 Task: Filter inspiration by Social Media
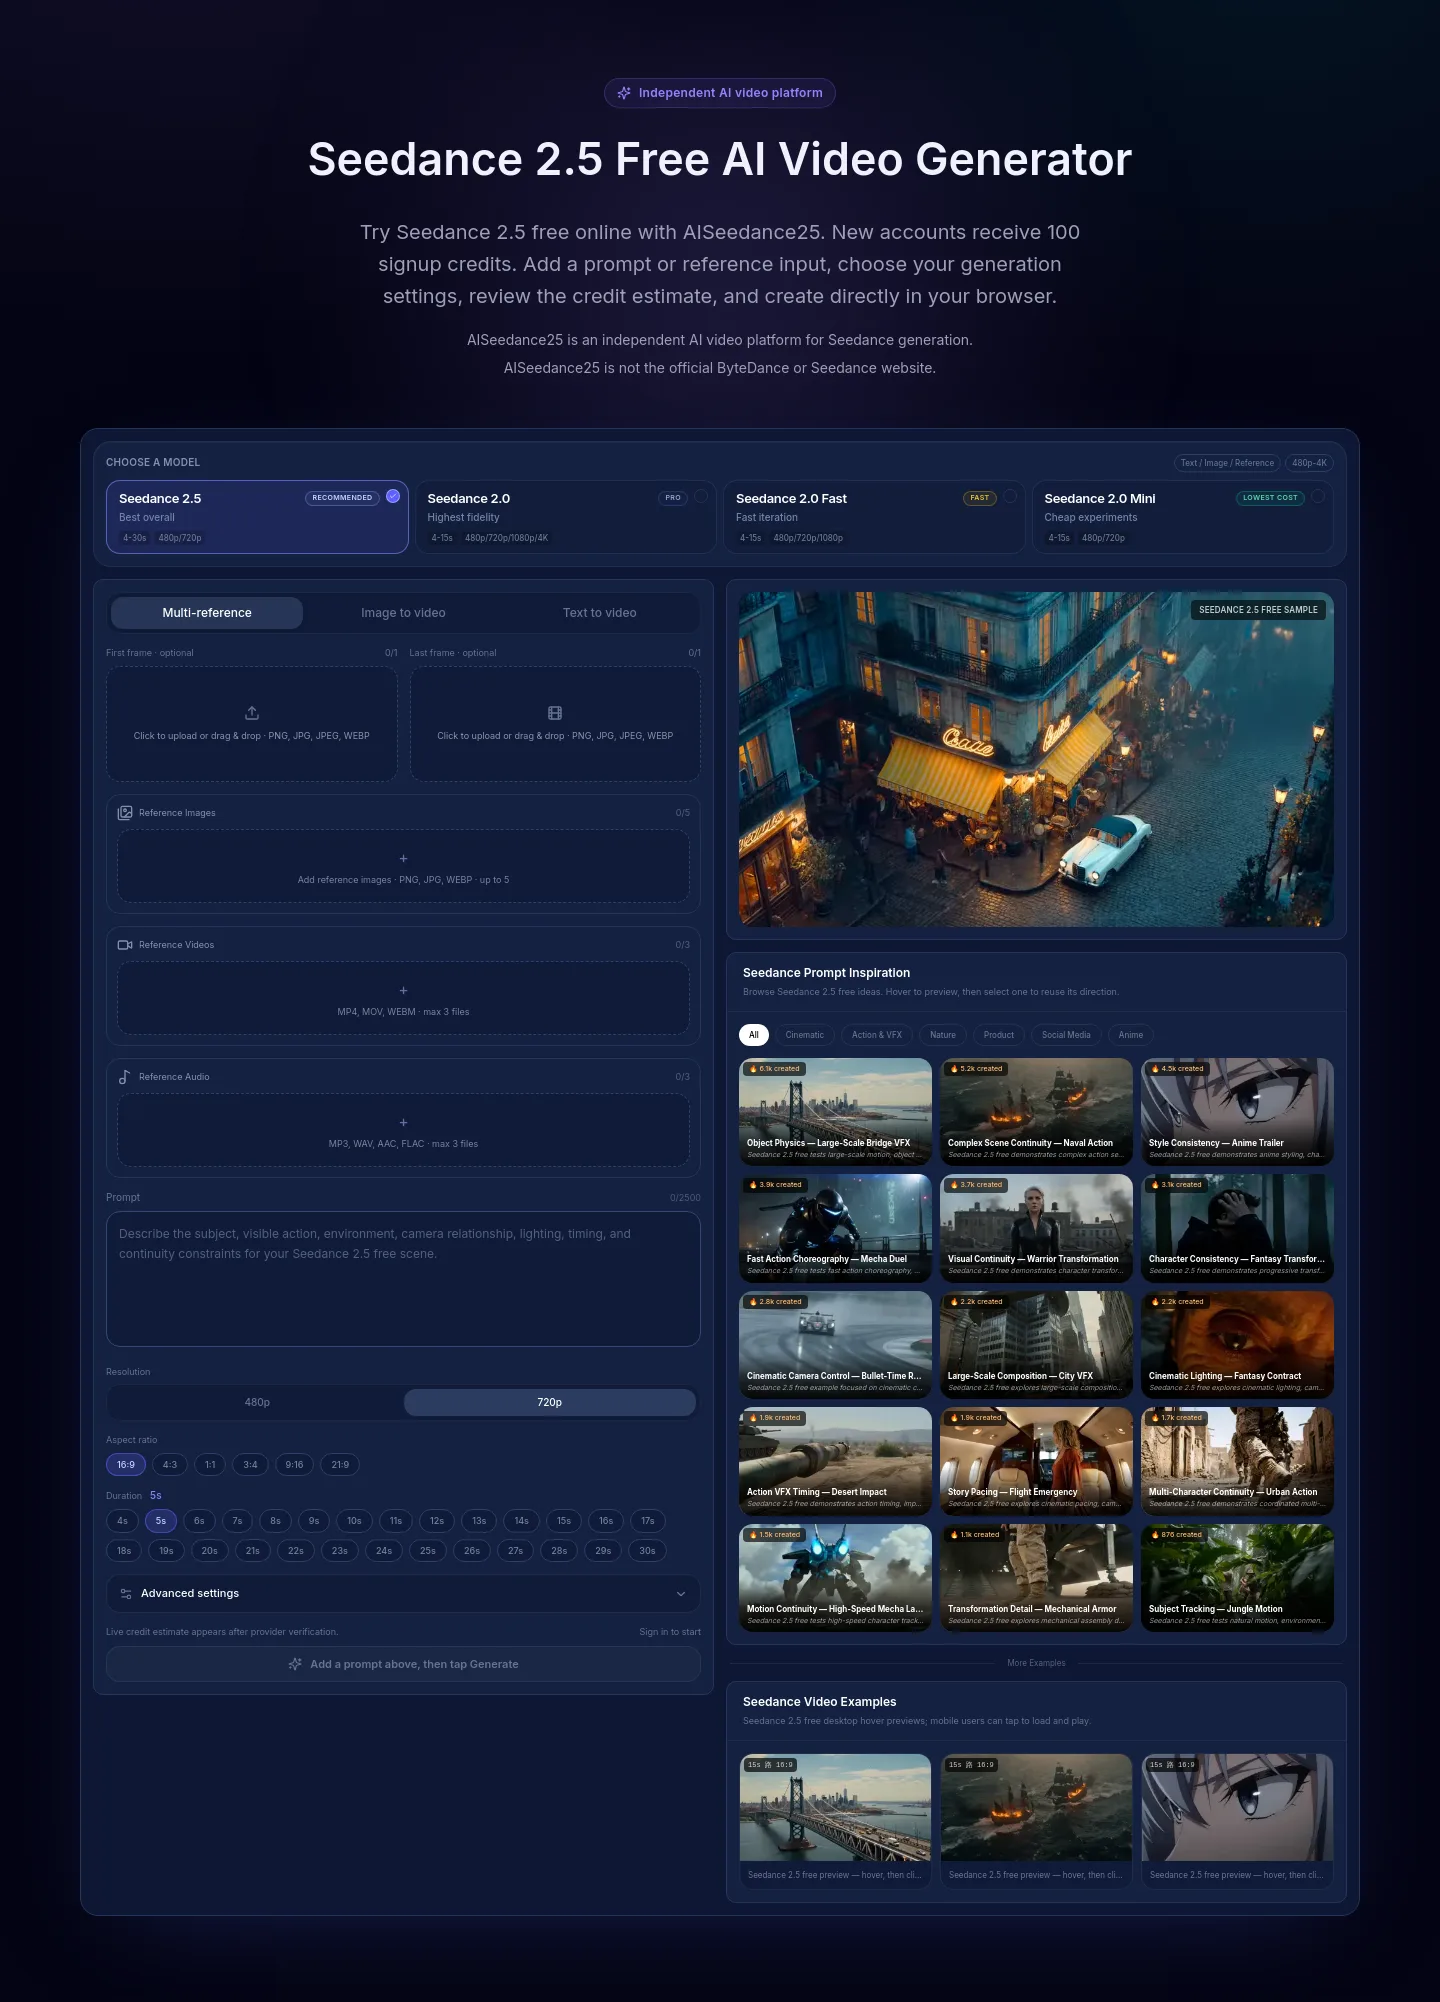1066,1035
